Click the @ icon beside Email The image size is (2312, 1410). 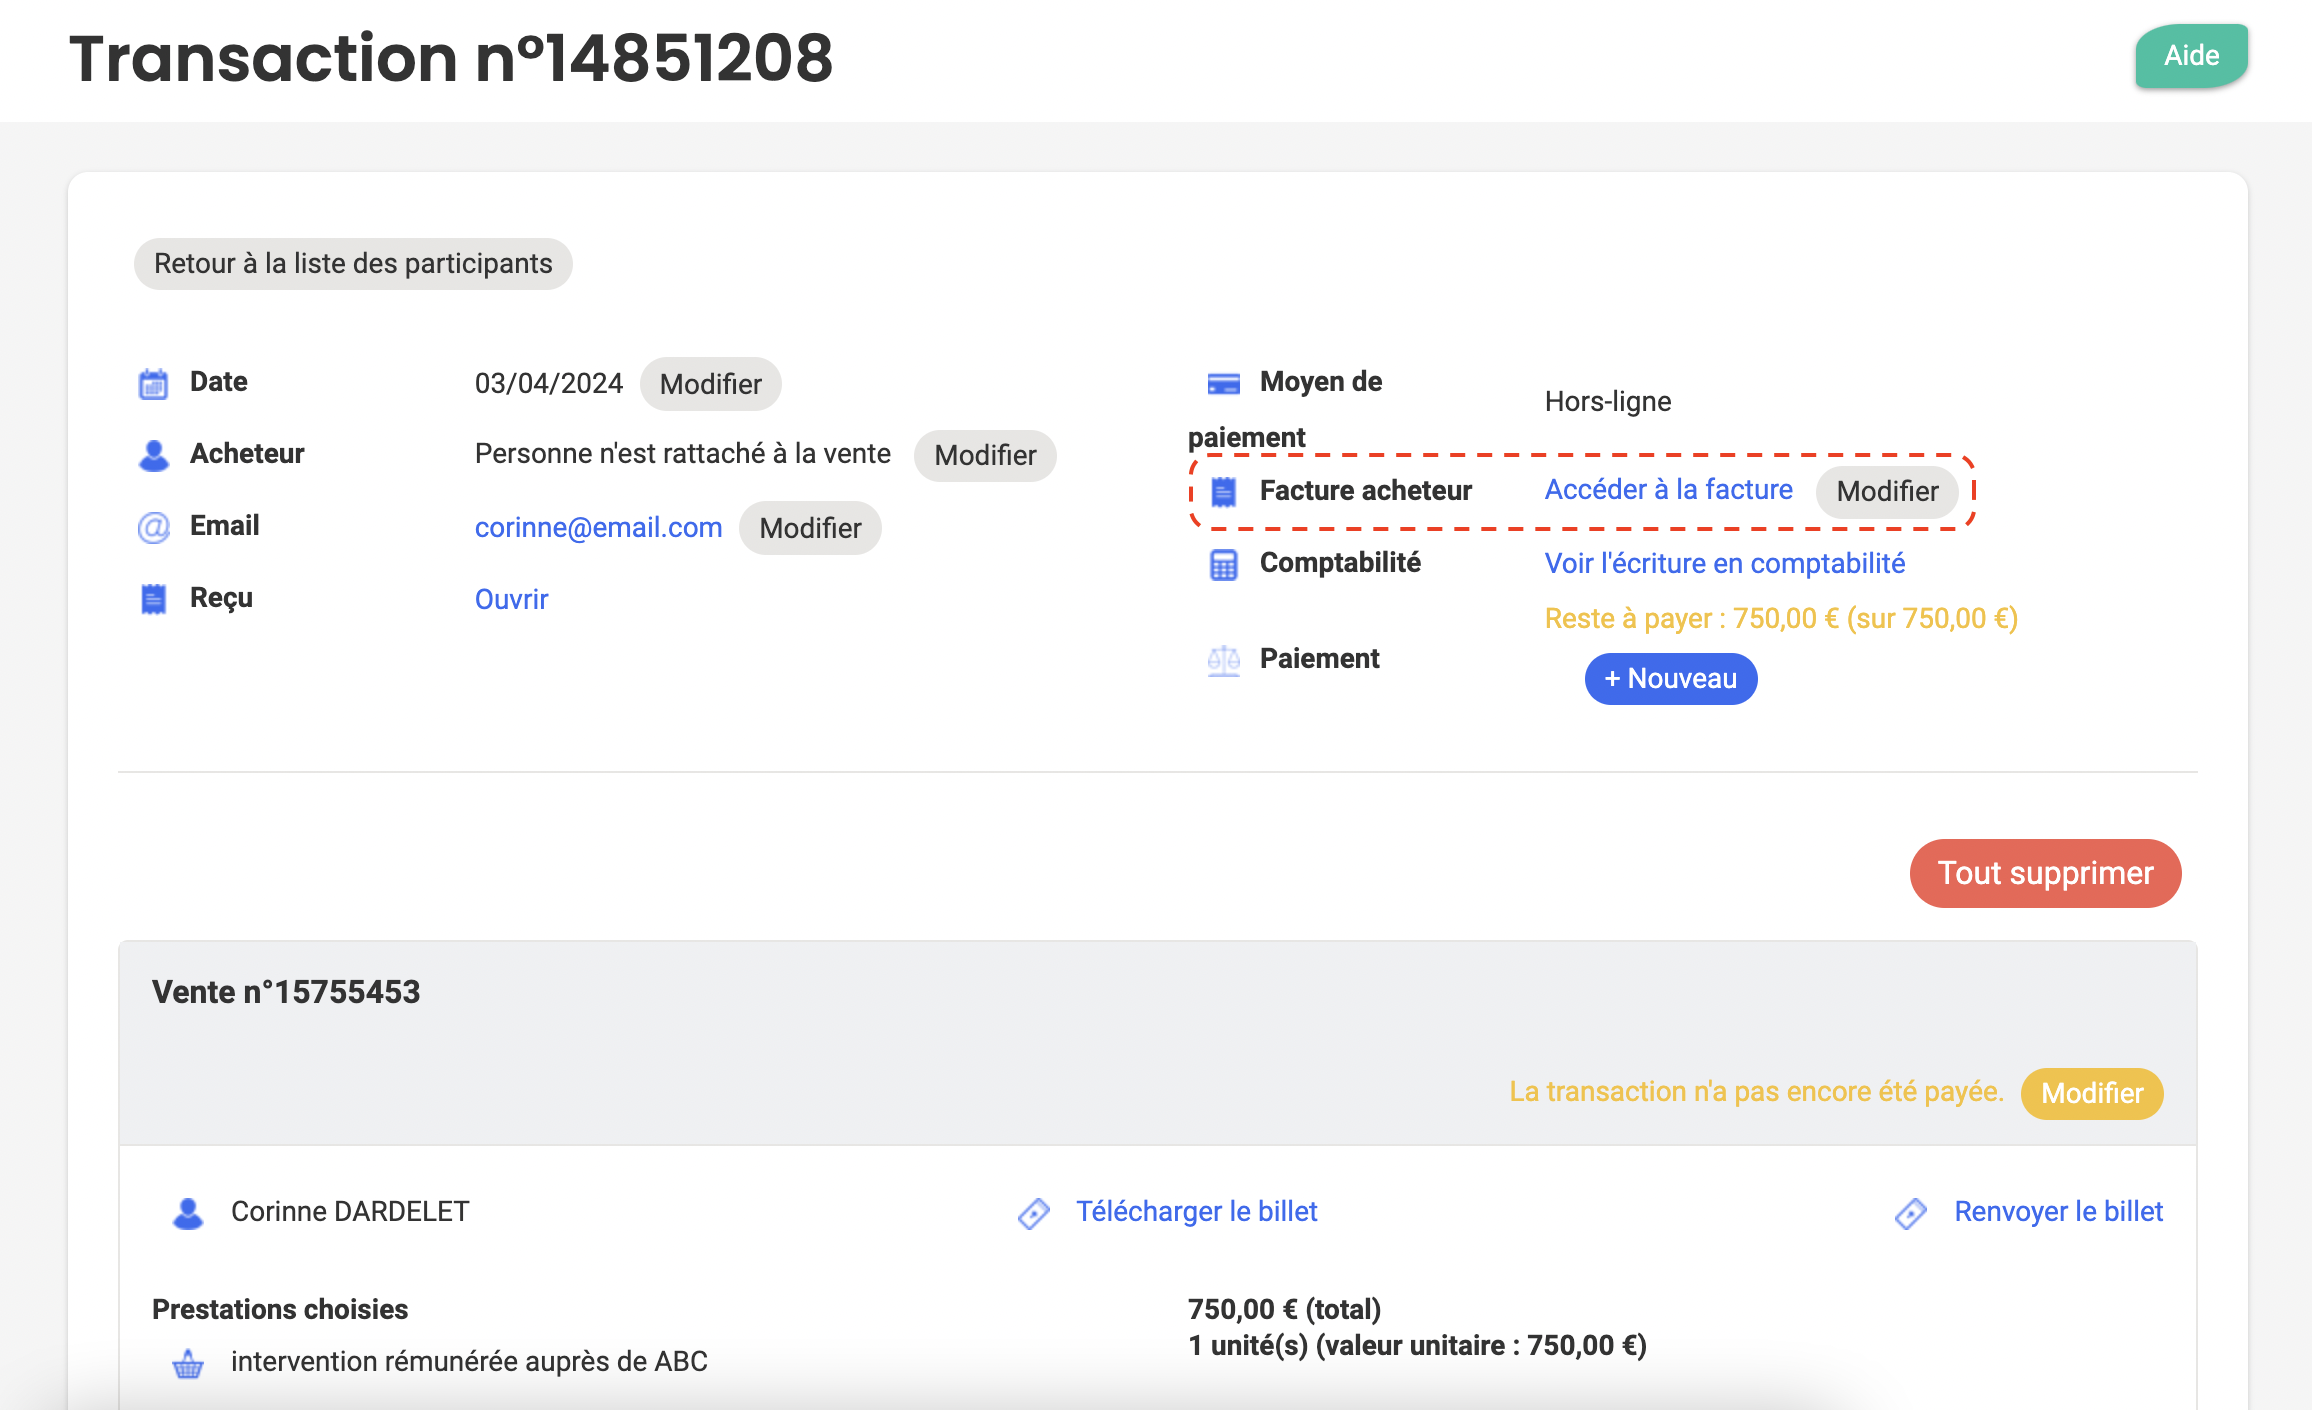click(x=153, y=527)
